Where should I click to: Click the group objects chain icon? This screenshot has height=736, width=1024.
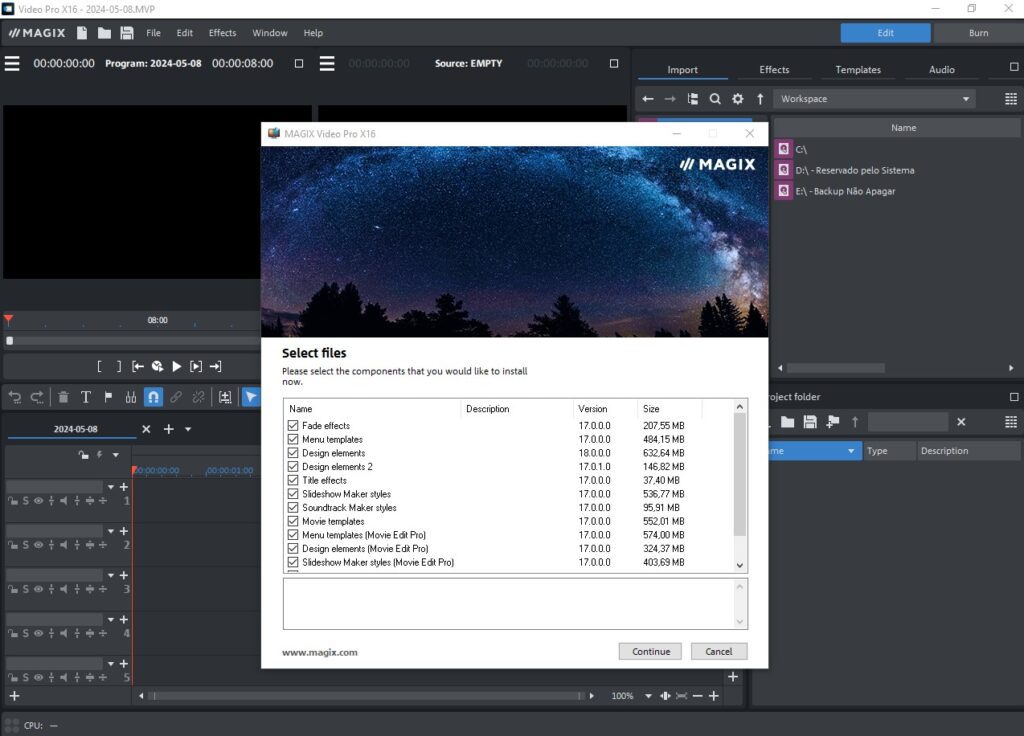tap(175, 397)
